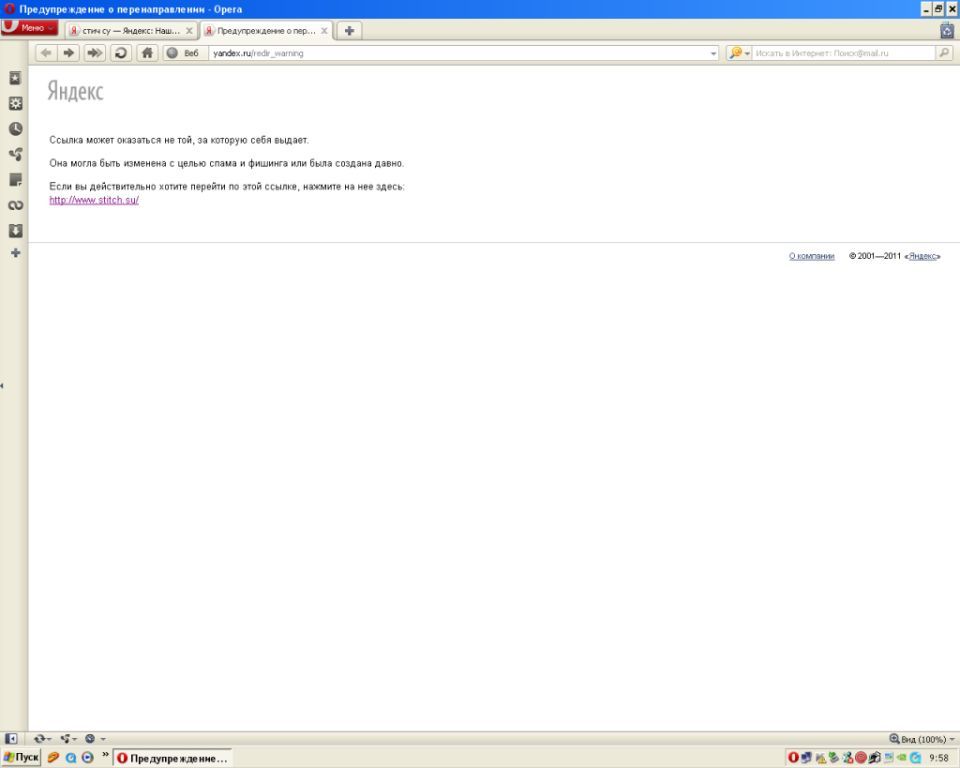The image size is (960, 768).
Task: Click the Back navigation arrow
Action: (x=45, y=53)
